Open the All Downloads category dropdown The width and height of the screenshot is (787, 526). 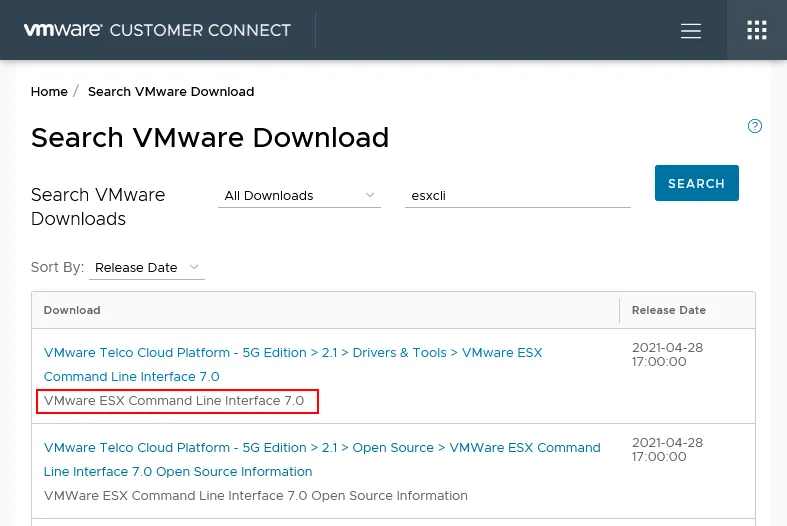(299, 196)
